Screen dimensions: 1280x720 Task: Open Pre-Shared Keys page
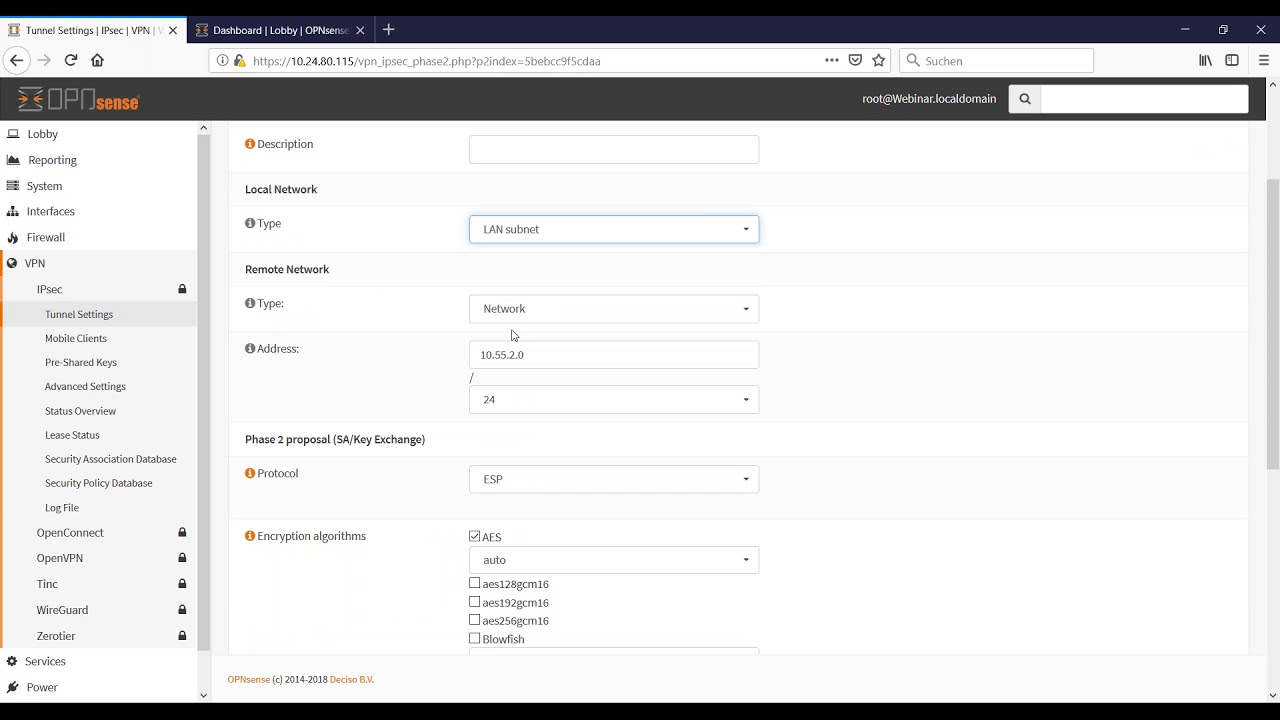point(81,362)
